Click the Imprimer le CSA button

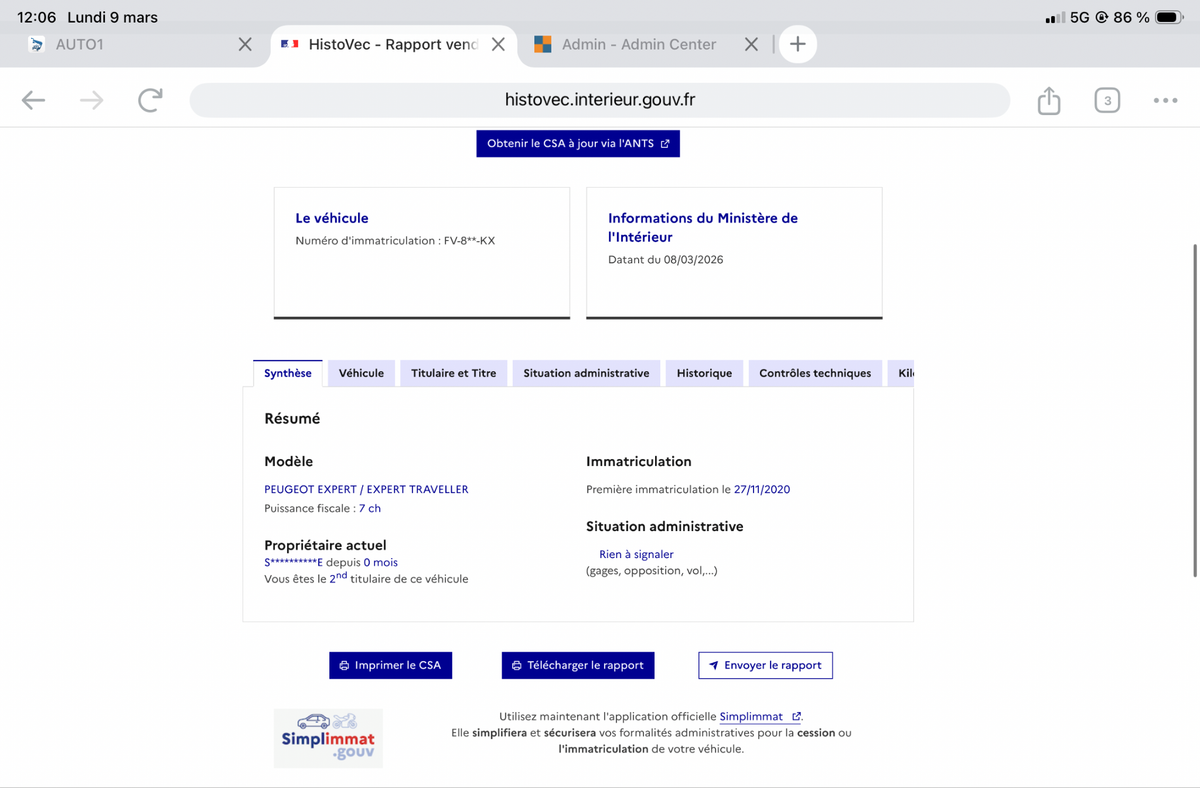pos(391,665)
